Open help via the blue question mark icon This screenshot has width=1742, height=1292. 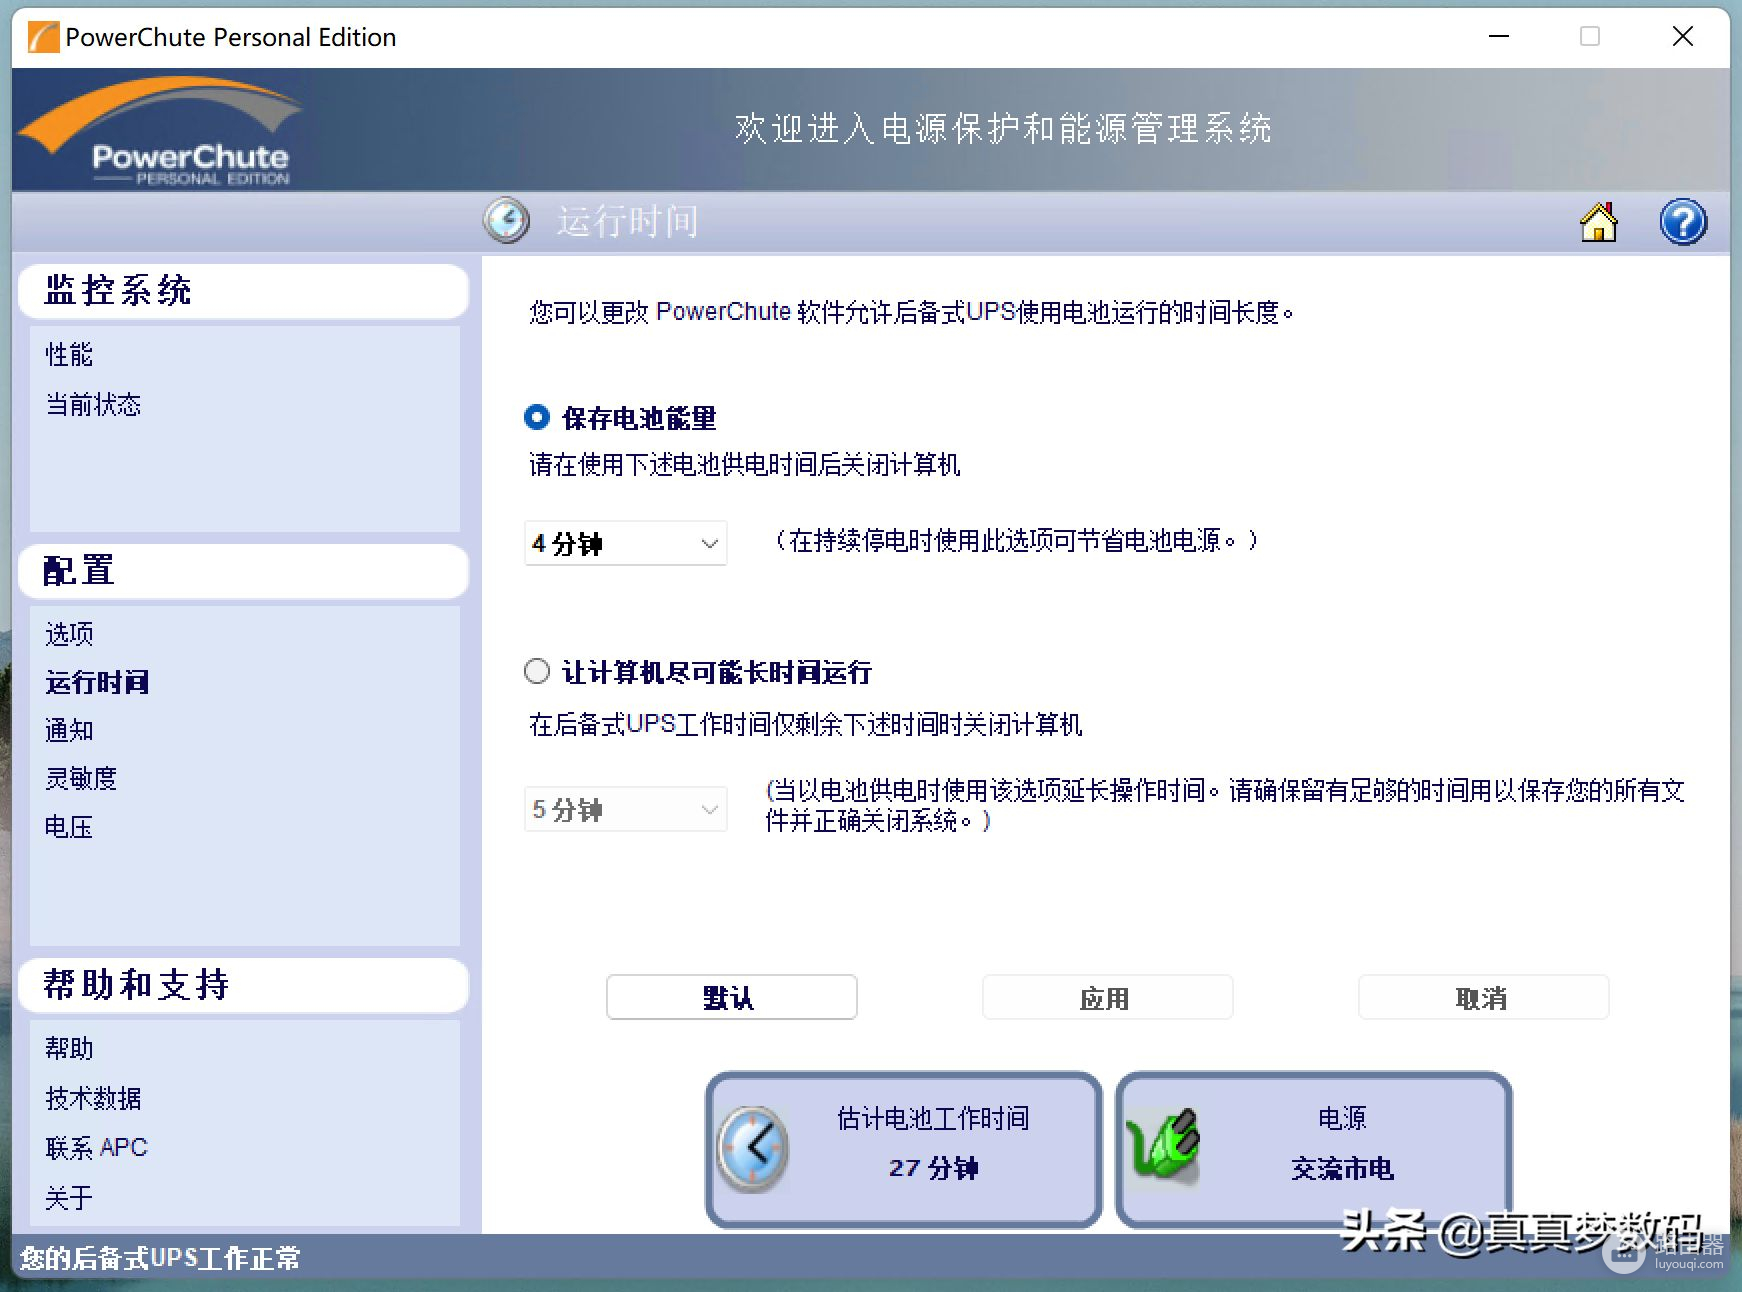pos(1683,222)
